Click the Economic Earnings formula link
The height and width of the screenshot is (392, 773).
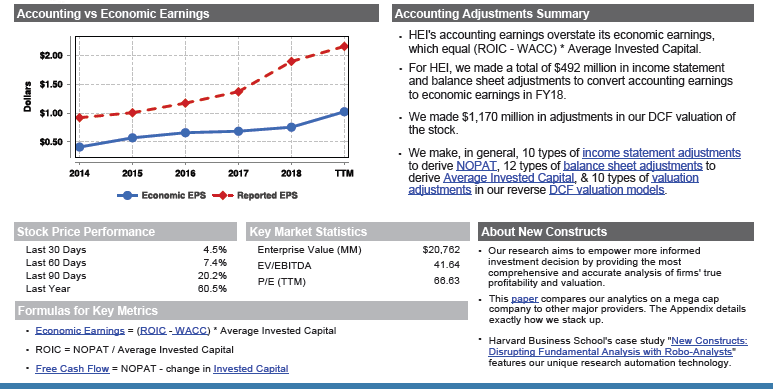pyautogui.click(x=80, y=331)
